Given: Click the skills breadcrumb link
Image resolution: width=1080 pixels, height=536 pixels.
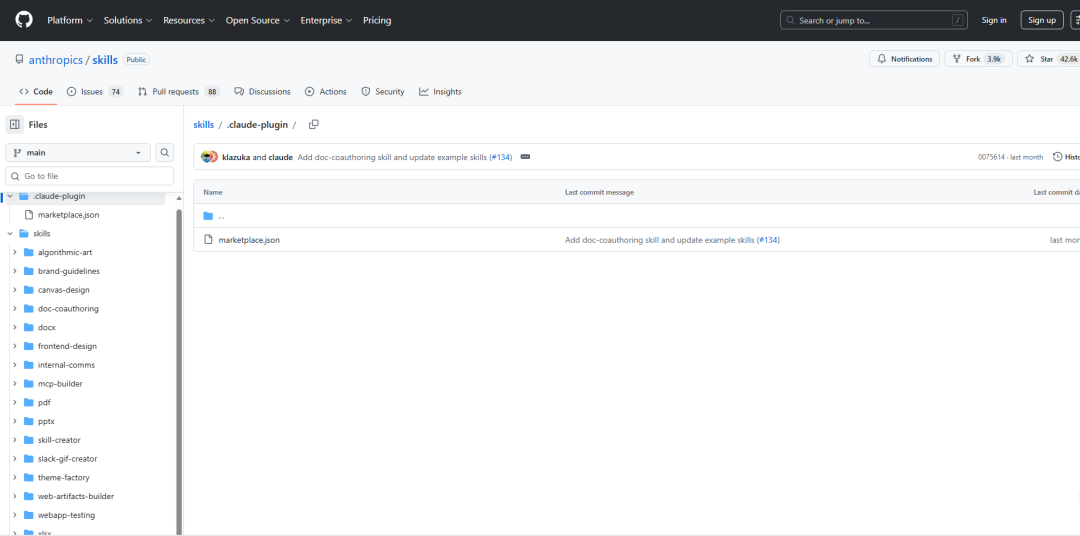Looking at the screenshot, I should point(204,125).
